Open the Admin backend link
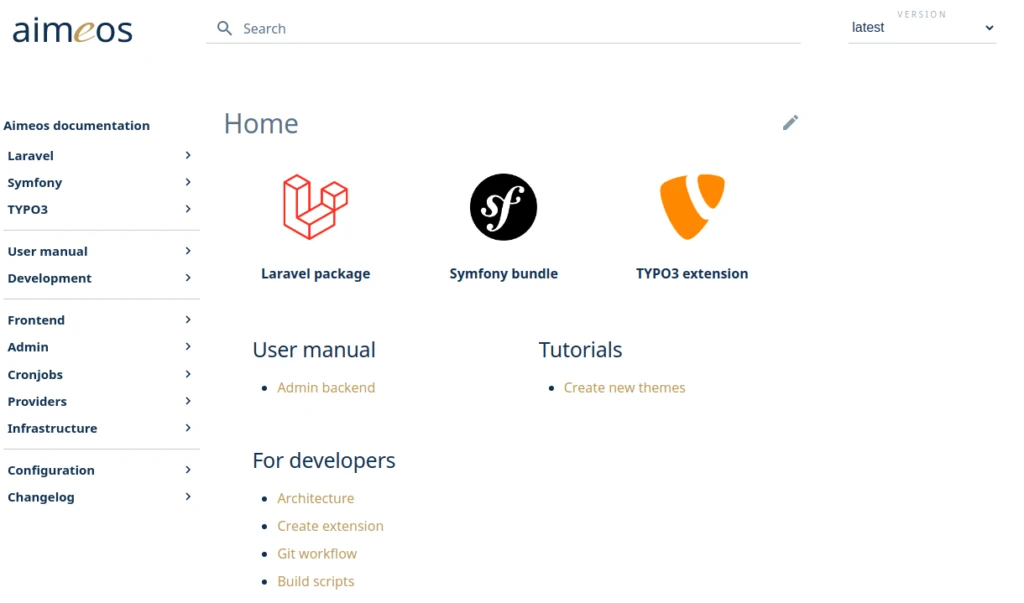This screenshot has height=603, width=1024. coord(326,387)
